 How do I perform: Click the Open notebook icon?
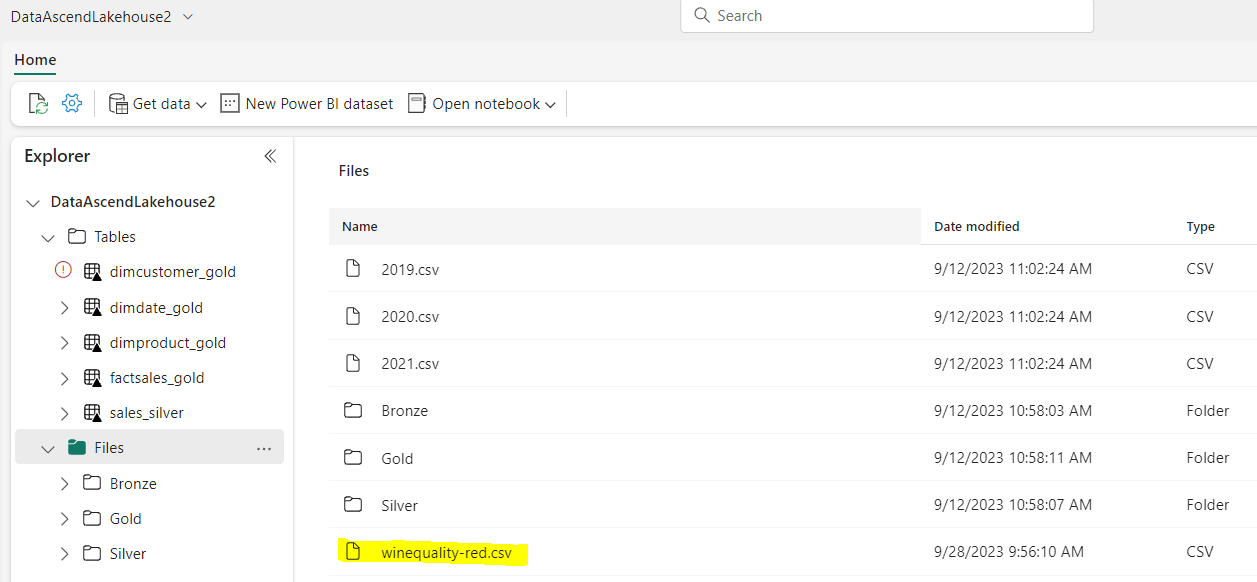point(416,103)
